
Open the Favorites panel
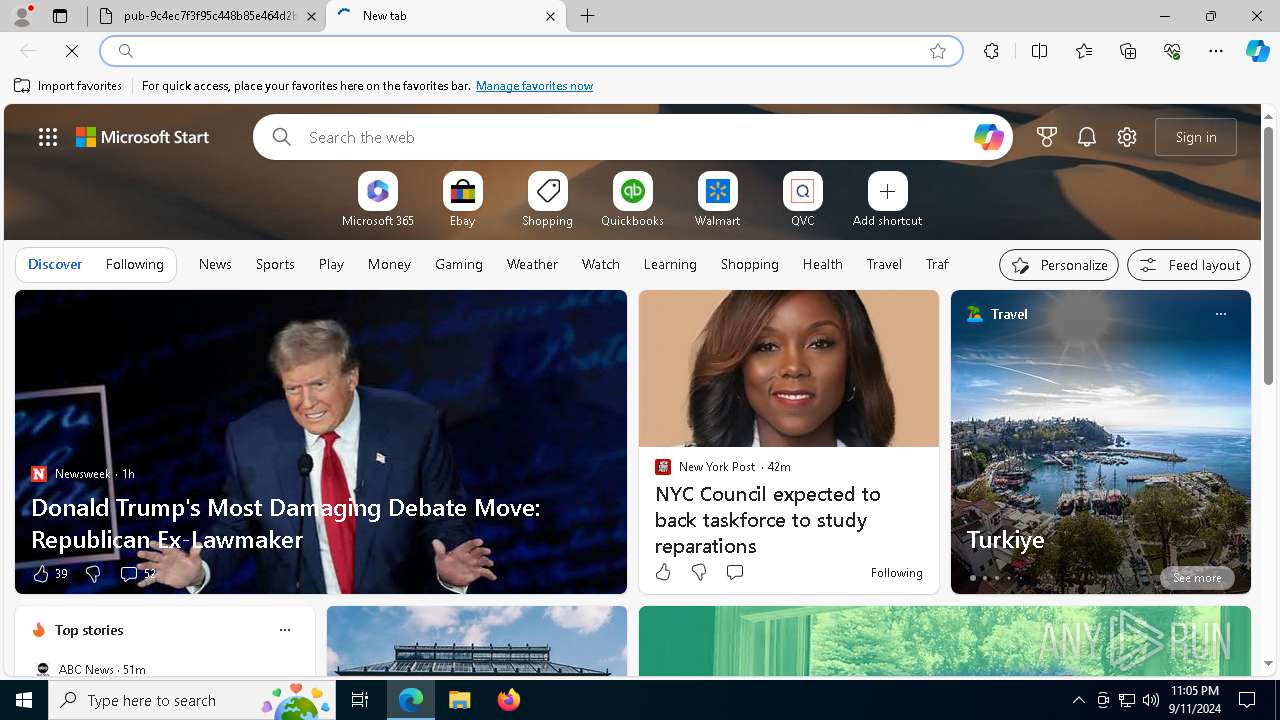click(x=1084, y=51)
